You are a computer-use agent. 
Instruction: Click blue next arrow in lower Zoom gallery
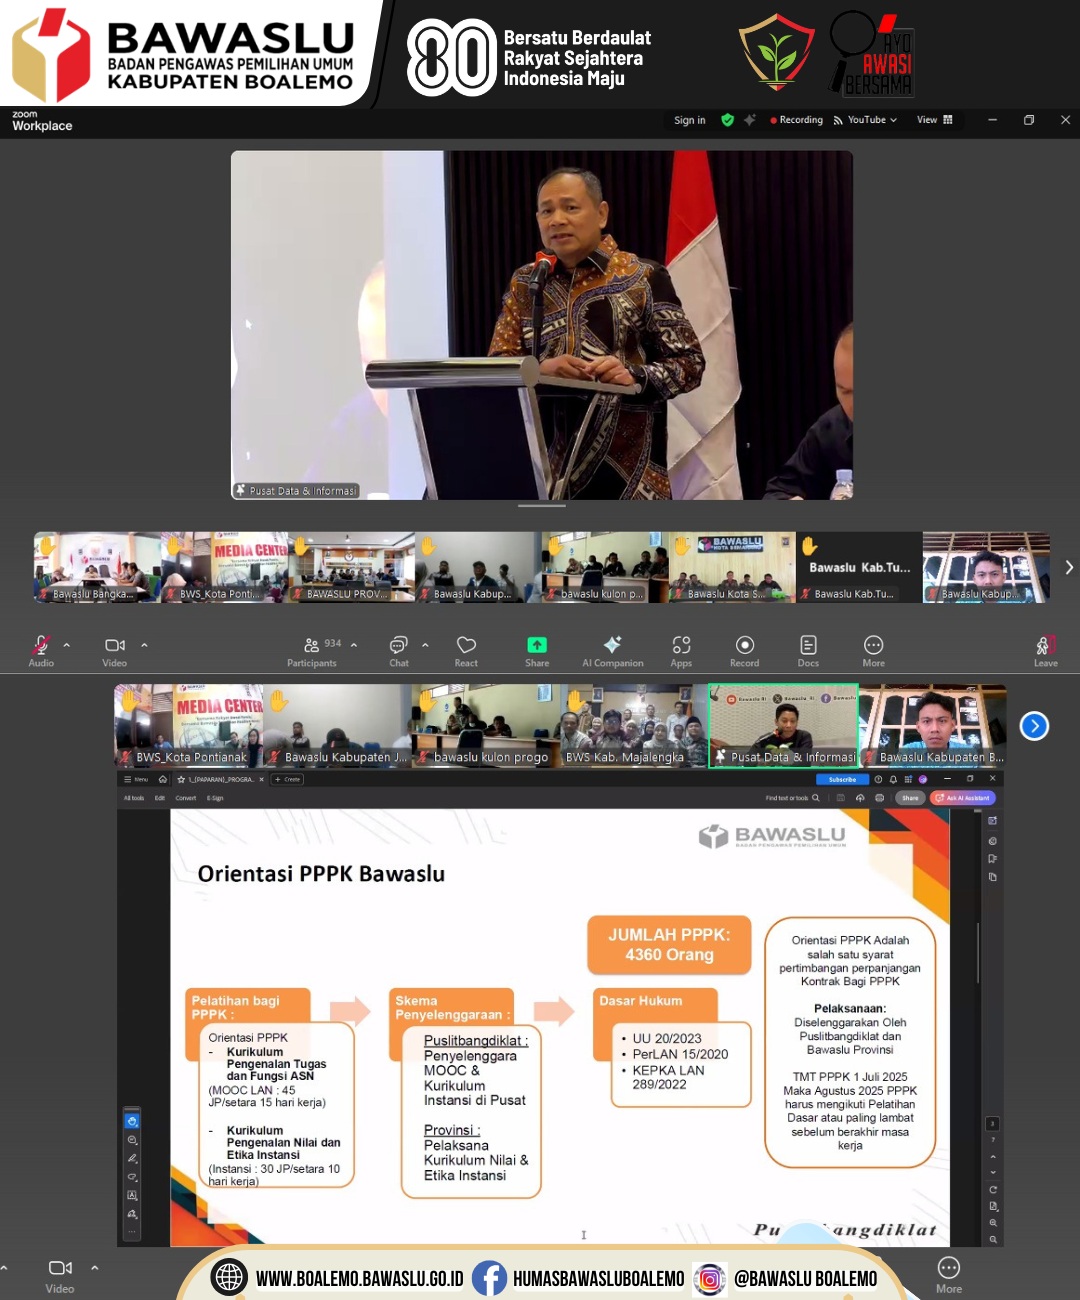(1034, 726)
